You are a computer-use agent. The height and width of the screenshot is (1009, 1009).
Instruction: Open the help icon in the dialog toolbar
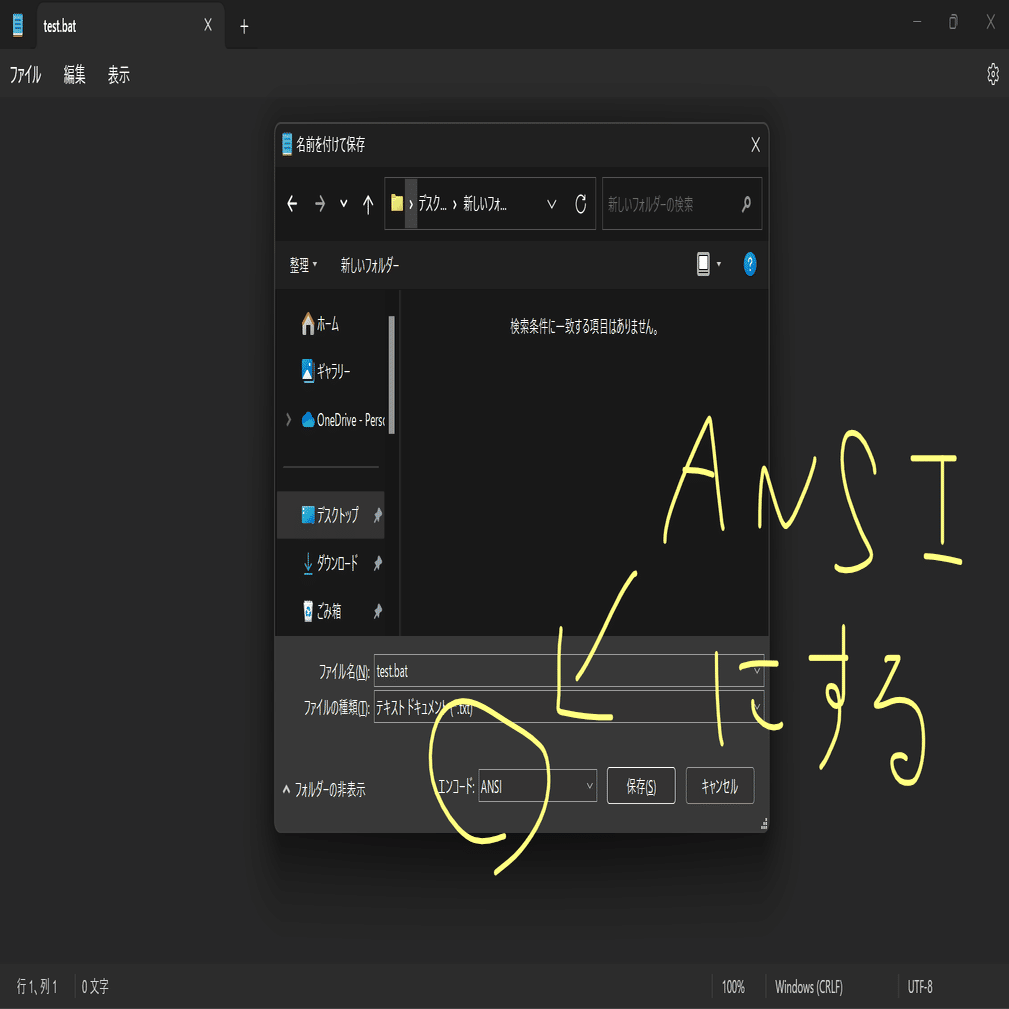point(749,264)
